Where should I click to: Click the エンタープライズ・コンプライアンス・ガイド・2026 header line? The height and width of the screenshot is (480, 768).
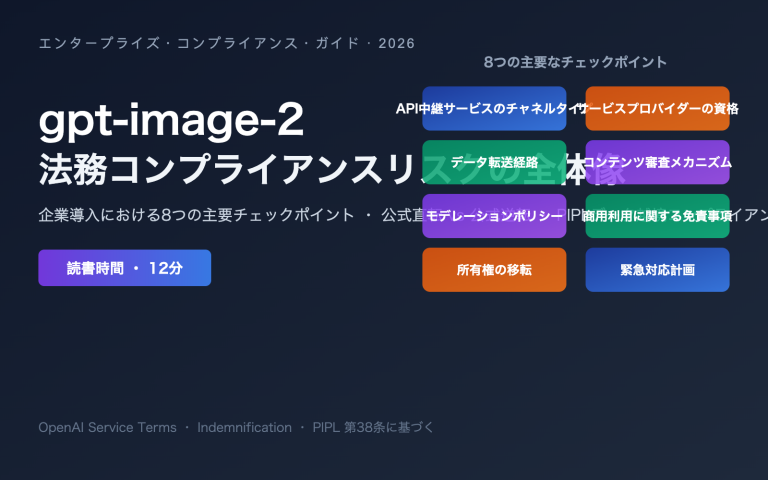click(x=227, y=43)
